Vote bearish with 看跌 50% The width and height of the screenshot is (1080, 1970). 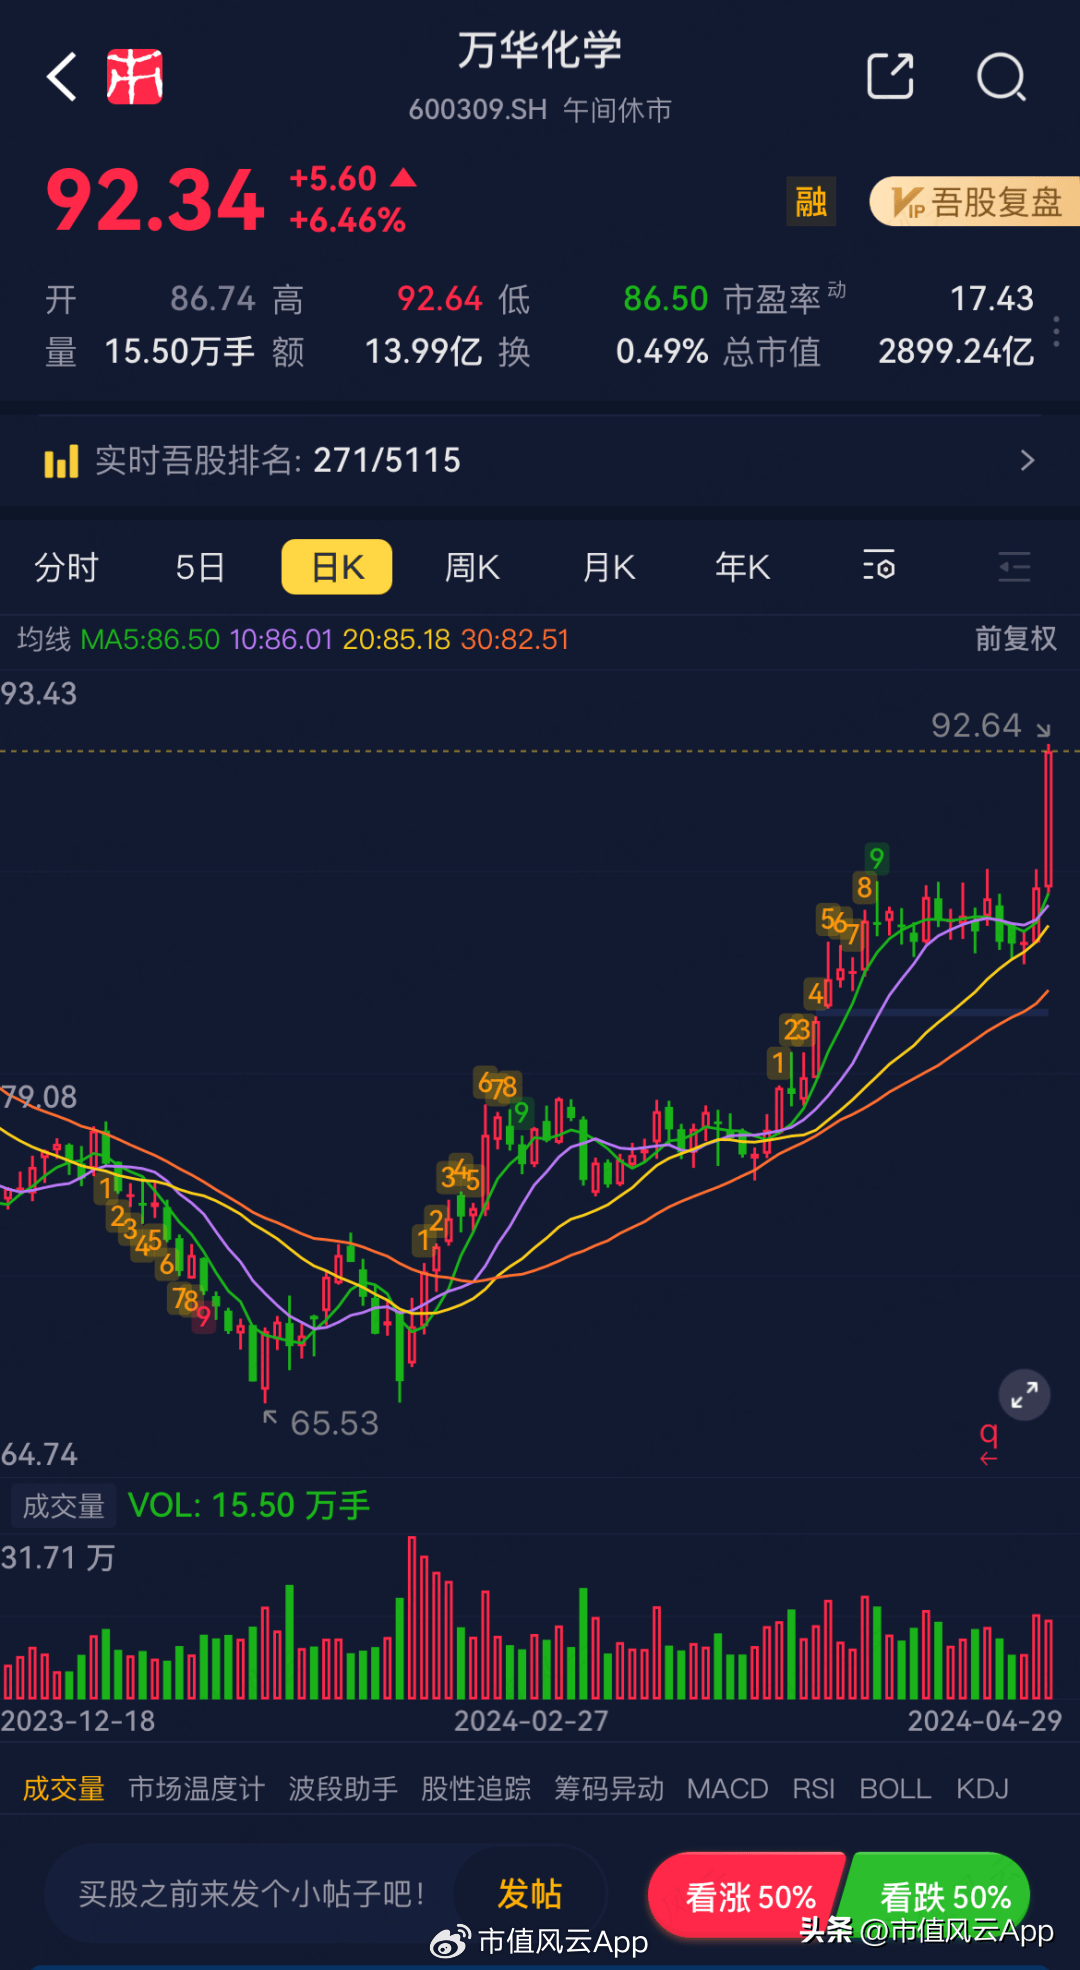click(942, 1895)
